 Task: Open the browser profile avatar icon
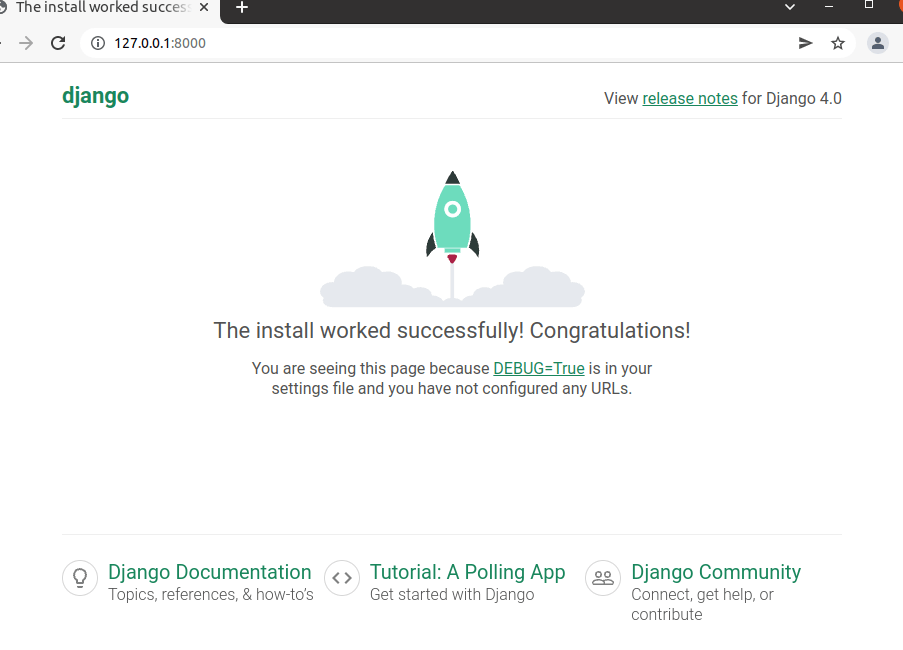tap(877, 43)
